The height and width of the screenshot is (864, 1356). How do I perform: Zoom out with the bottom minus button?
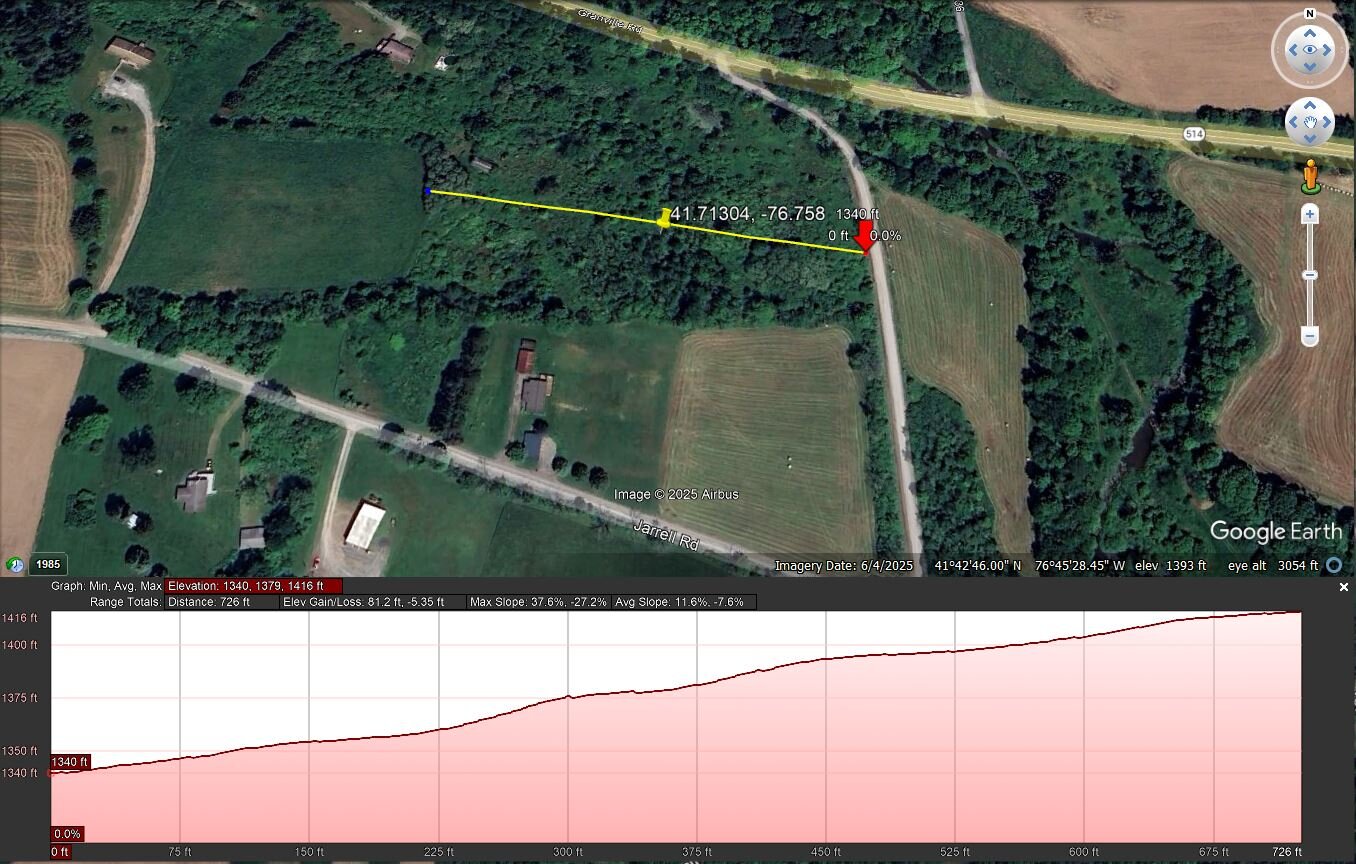(1309, 337)
